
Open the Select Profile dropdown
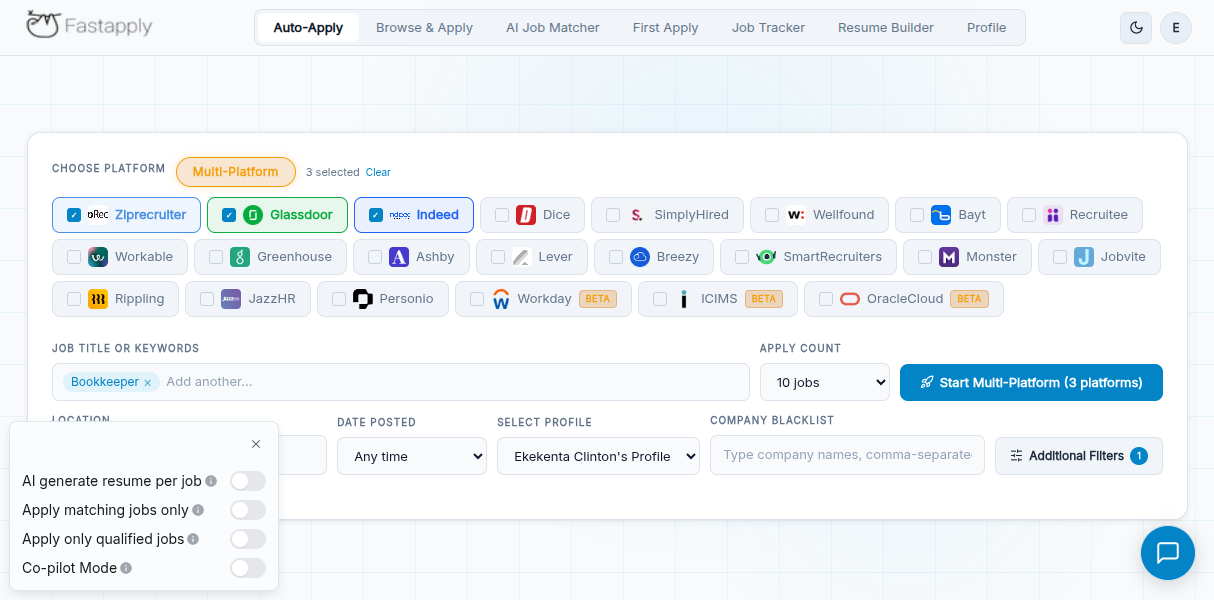click(598, 456)
